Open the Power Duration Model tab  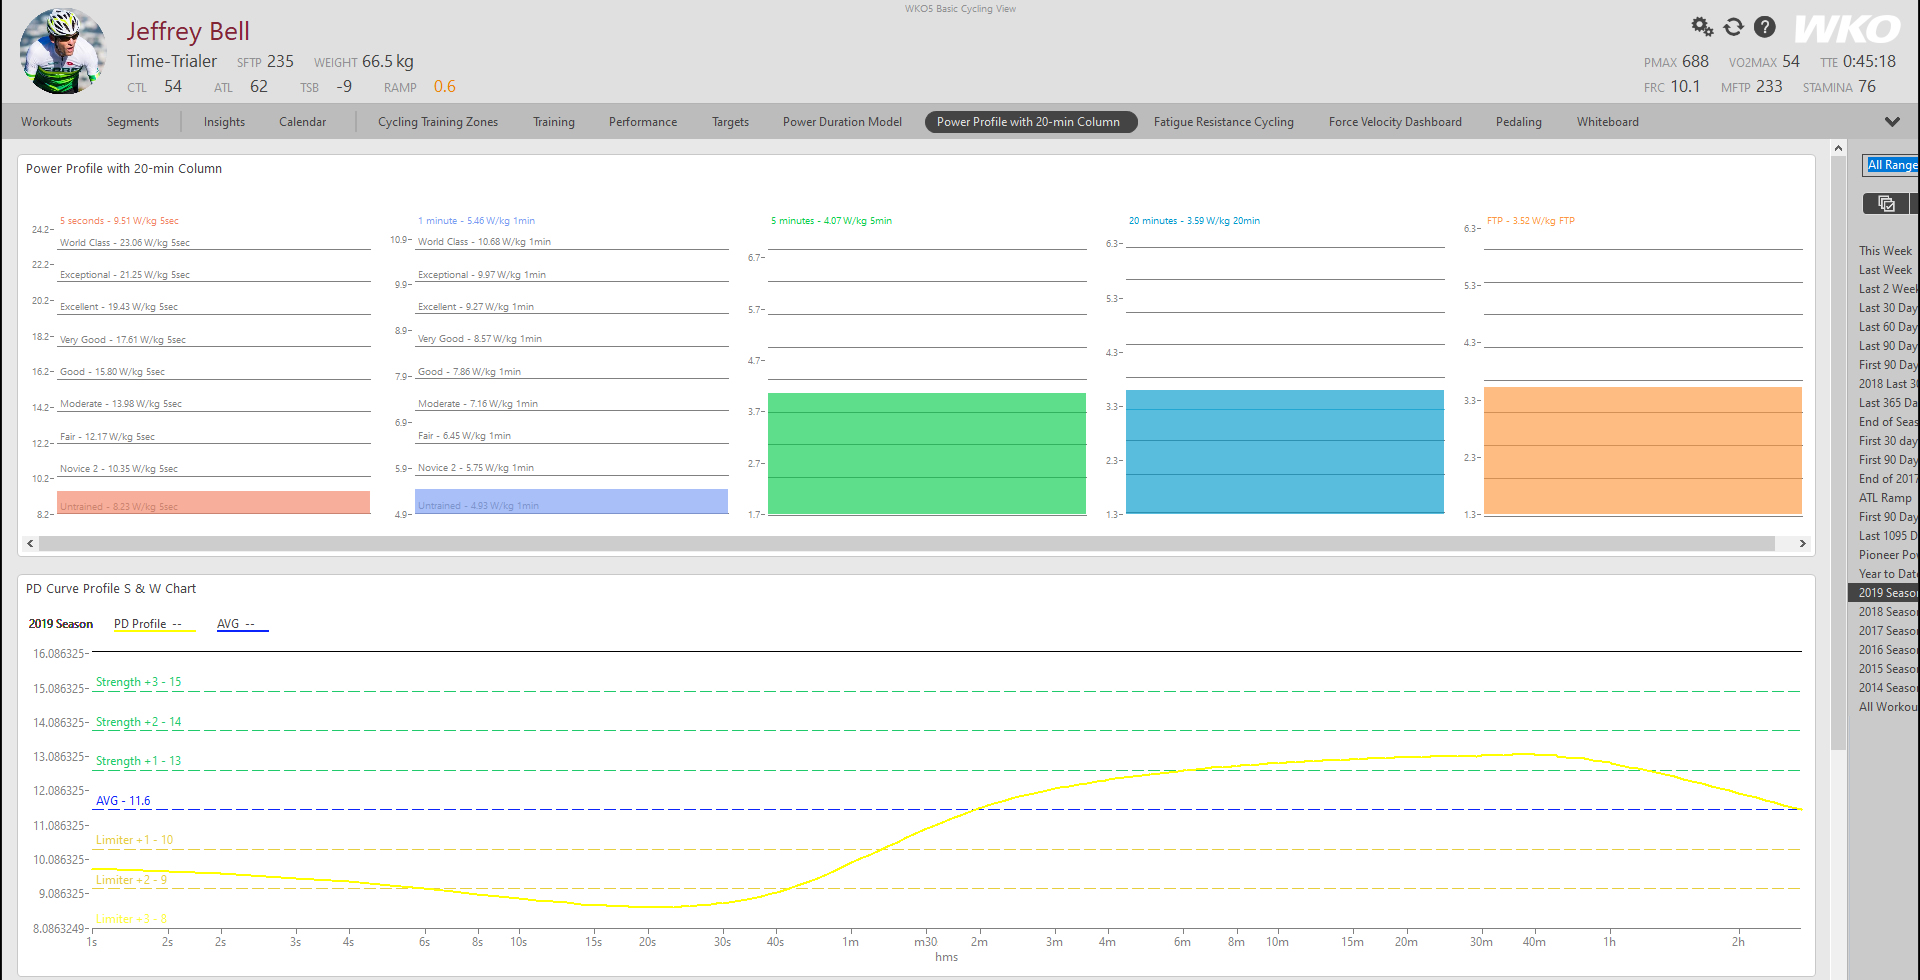pos(842,122)
